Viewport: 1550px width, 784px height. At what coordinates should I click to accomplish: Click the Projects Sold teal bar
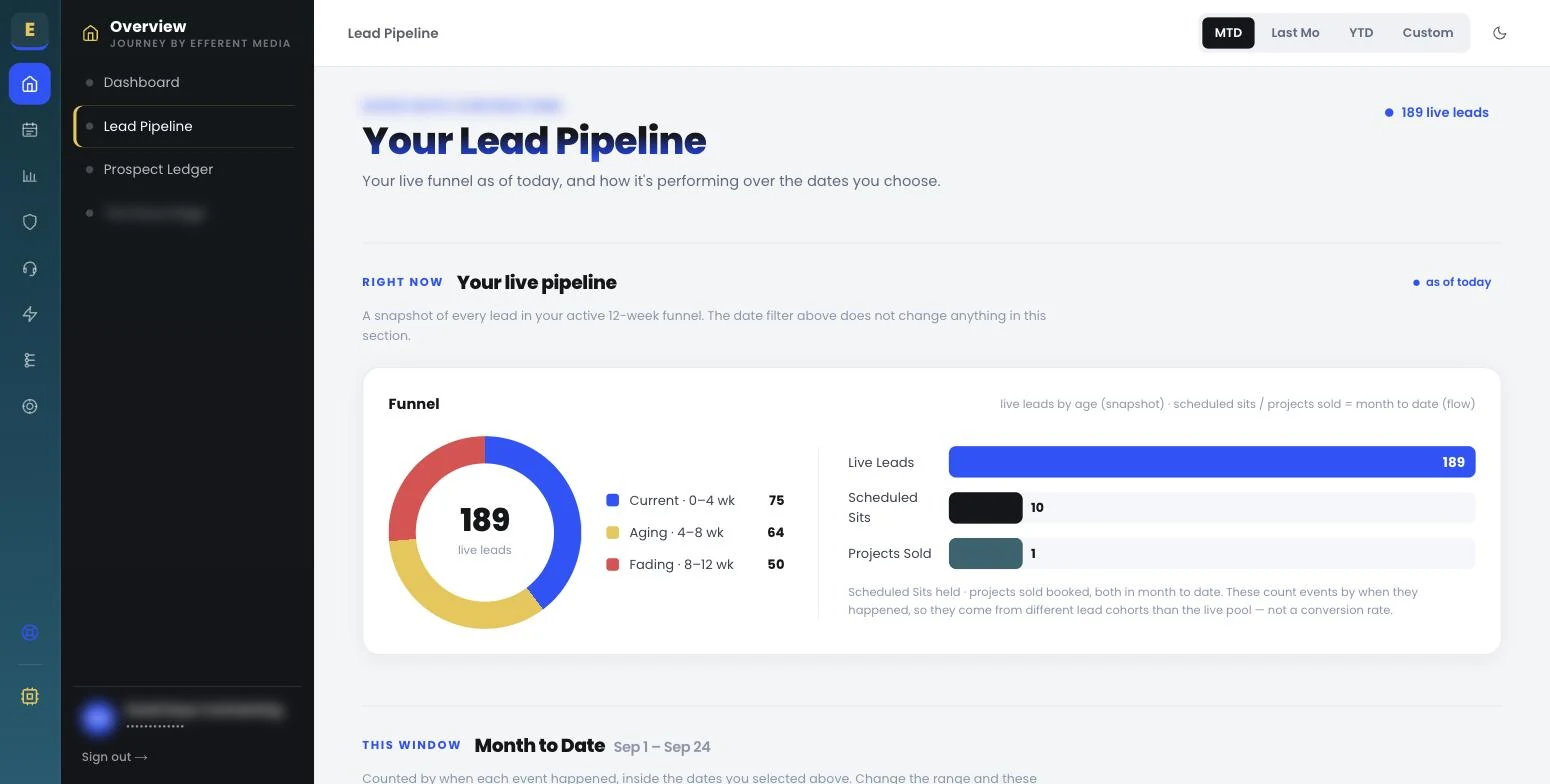[985, 553]
